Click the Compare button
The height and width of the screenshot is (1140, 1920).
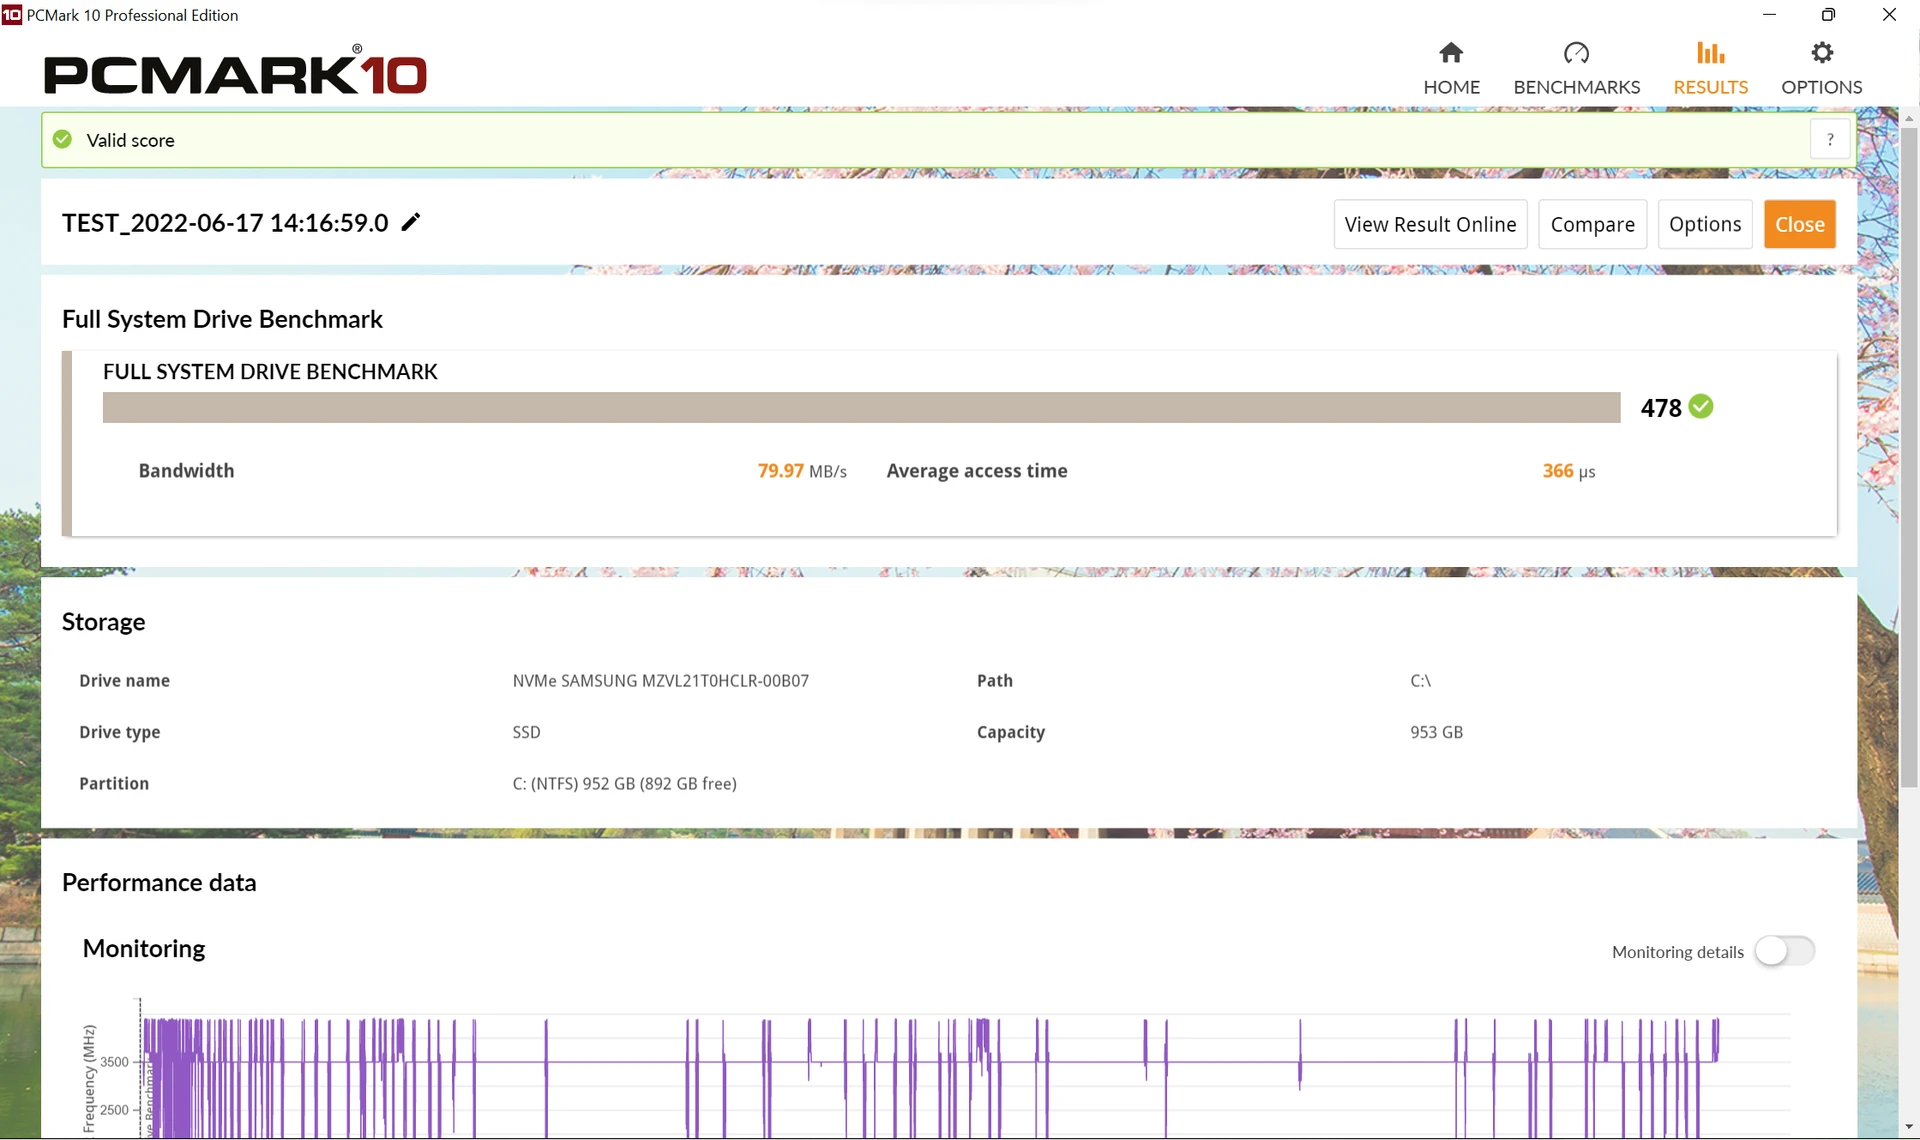(x=1592, y=224)
